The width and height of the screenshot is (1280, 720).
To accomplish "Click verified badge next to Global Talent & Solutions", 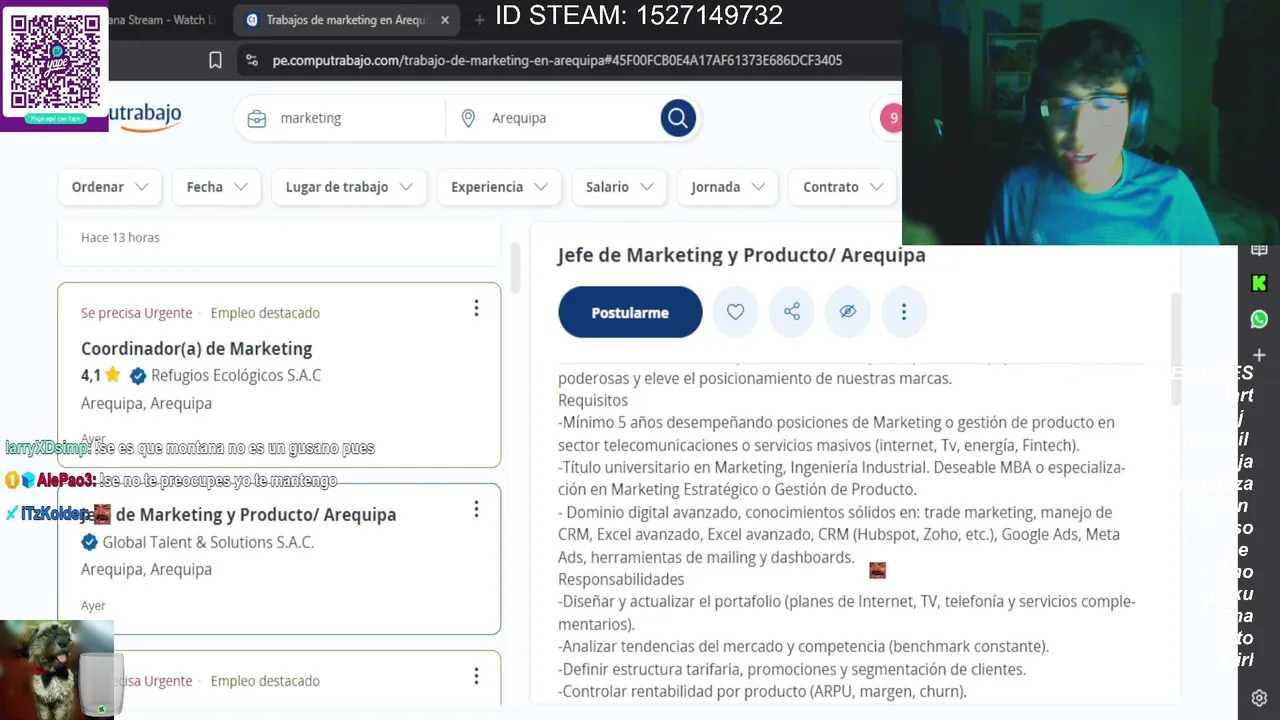I will tap(89, 542).
